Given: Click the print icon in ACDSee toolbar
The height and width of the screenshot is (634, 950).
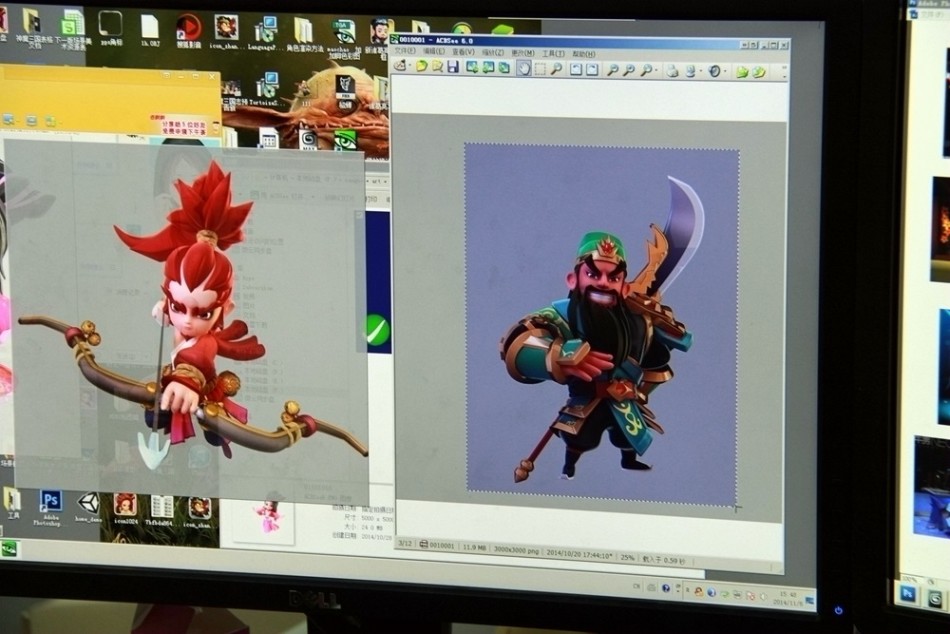Looking at the screenshot, I should 672,72.
